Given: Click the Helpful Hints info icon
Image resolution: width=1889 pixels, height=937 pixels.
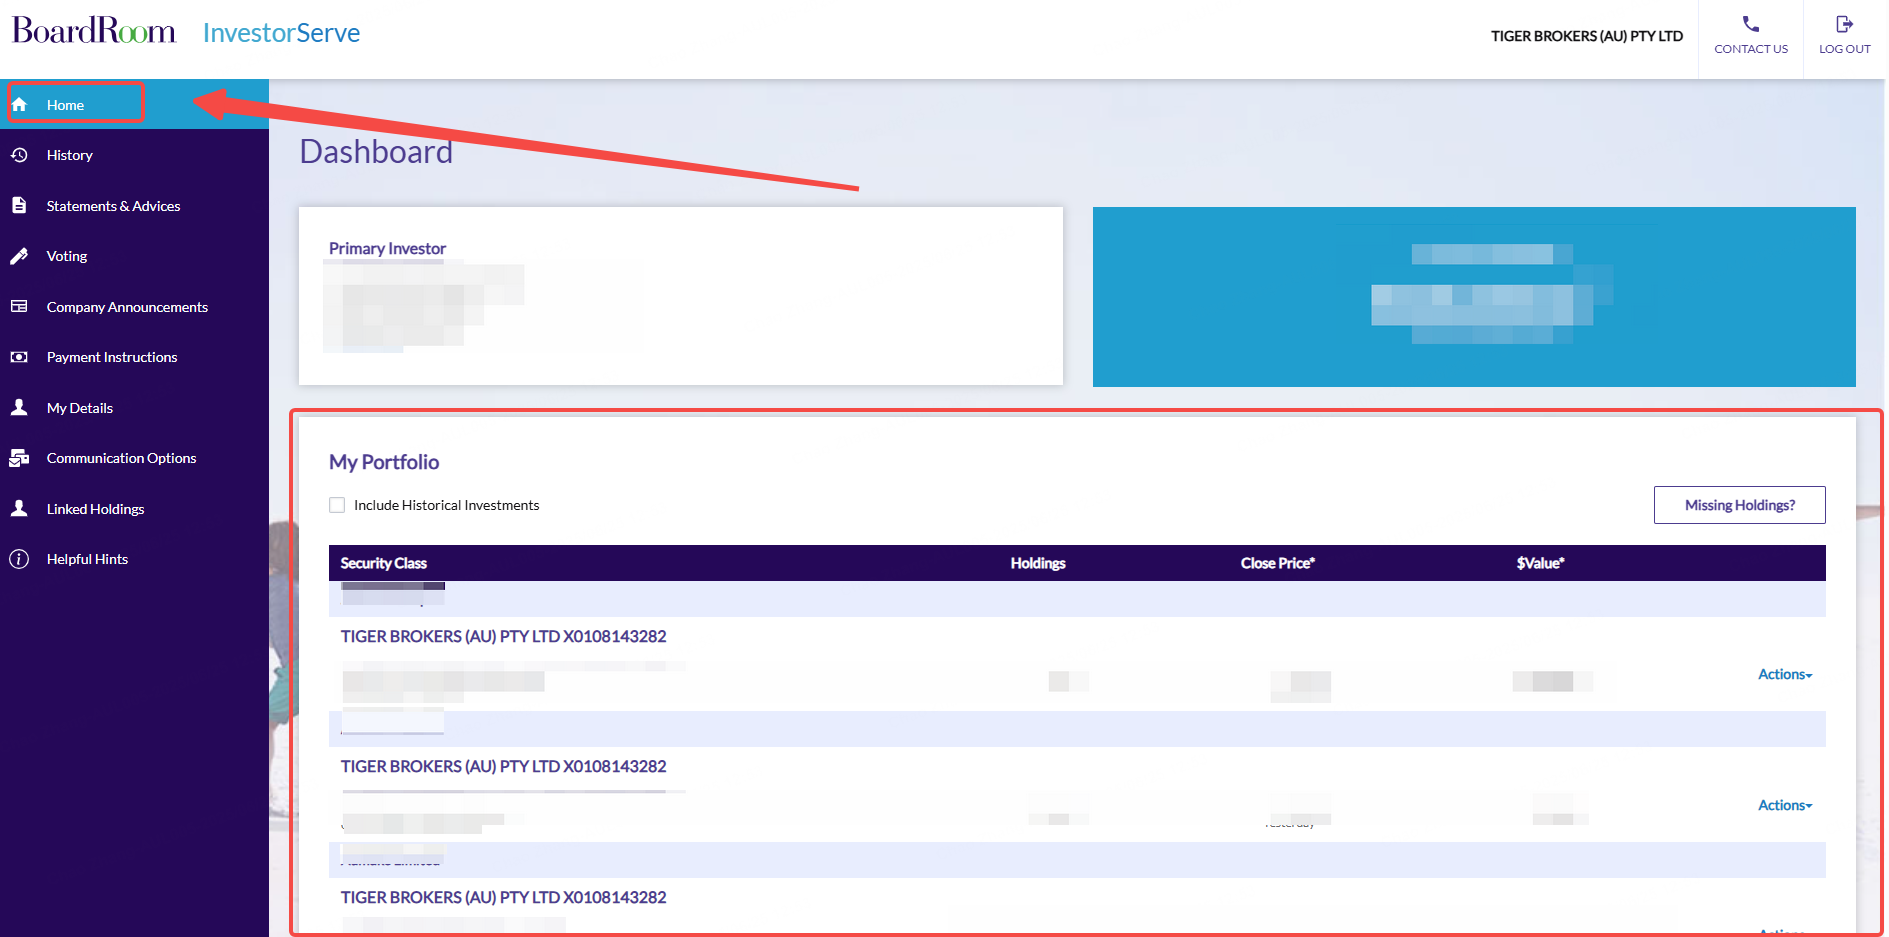Looking at the screenshot, I should [x=19, y=559].
